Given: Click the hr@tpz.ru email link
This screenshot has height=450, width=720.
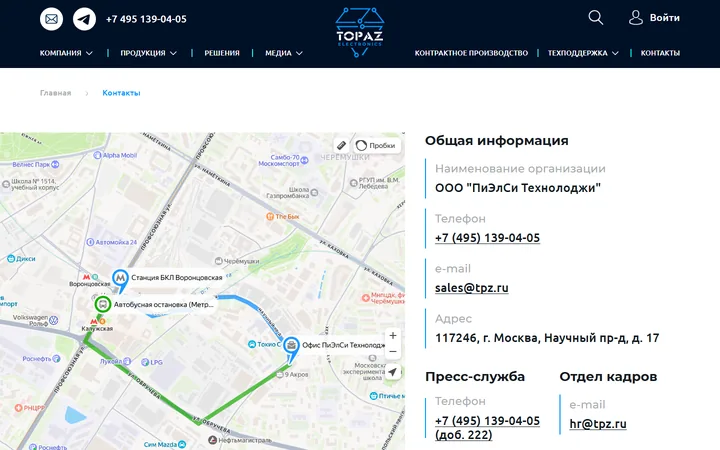Looking at the screenshot, I should pyautogui.click(x=598, y=424).
